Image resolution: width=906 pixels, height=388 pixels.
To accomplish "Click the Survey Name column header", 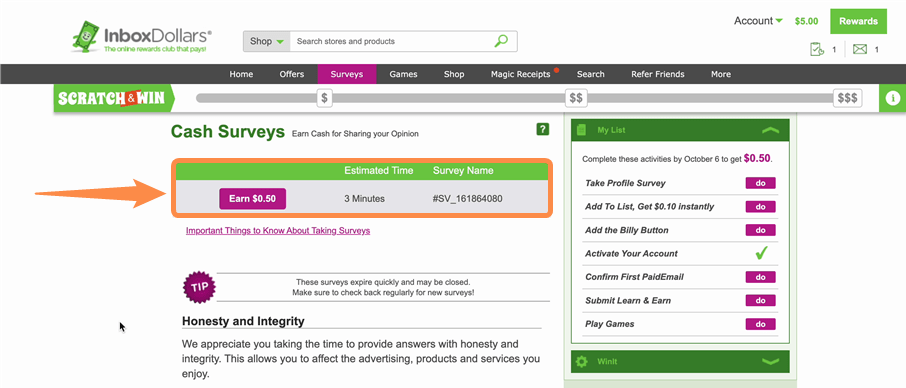I will click(x=463, y=170).
